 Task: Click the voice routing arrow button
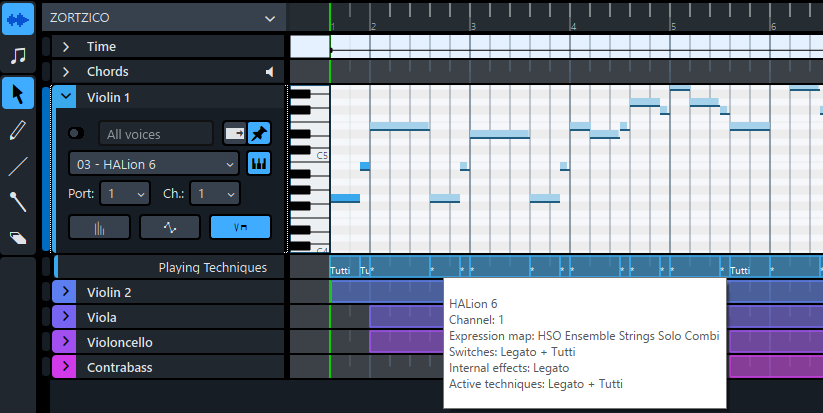[235, 133]
